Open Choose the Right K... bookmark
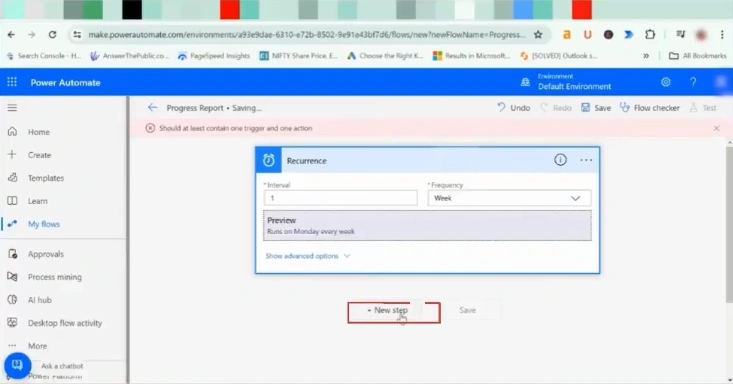 pyautogui.click(x=385, y=56)
